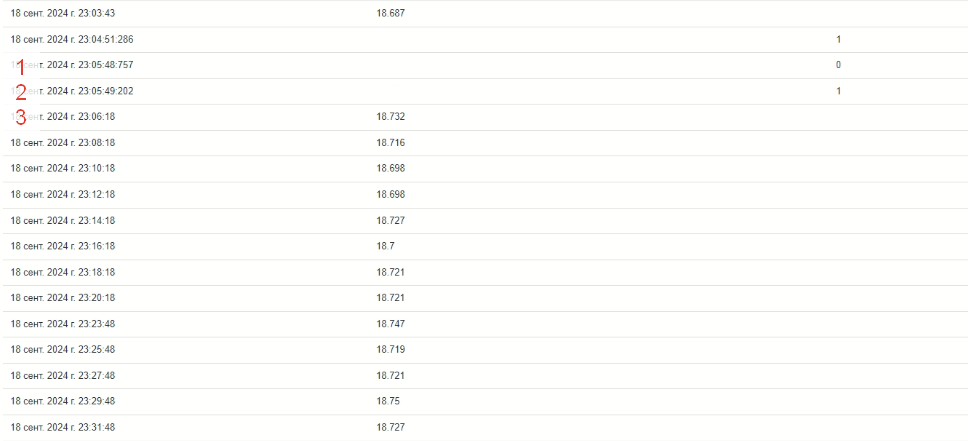Click the 23:31:48 timestamp row
This screenshot has height=441, width=968.
tap(484, 427)
